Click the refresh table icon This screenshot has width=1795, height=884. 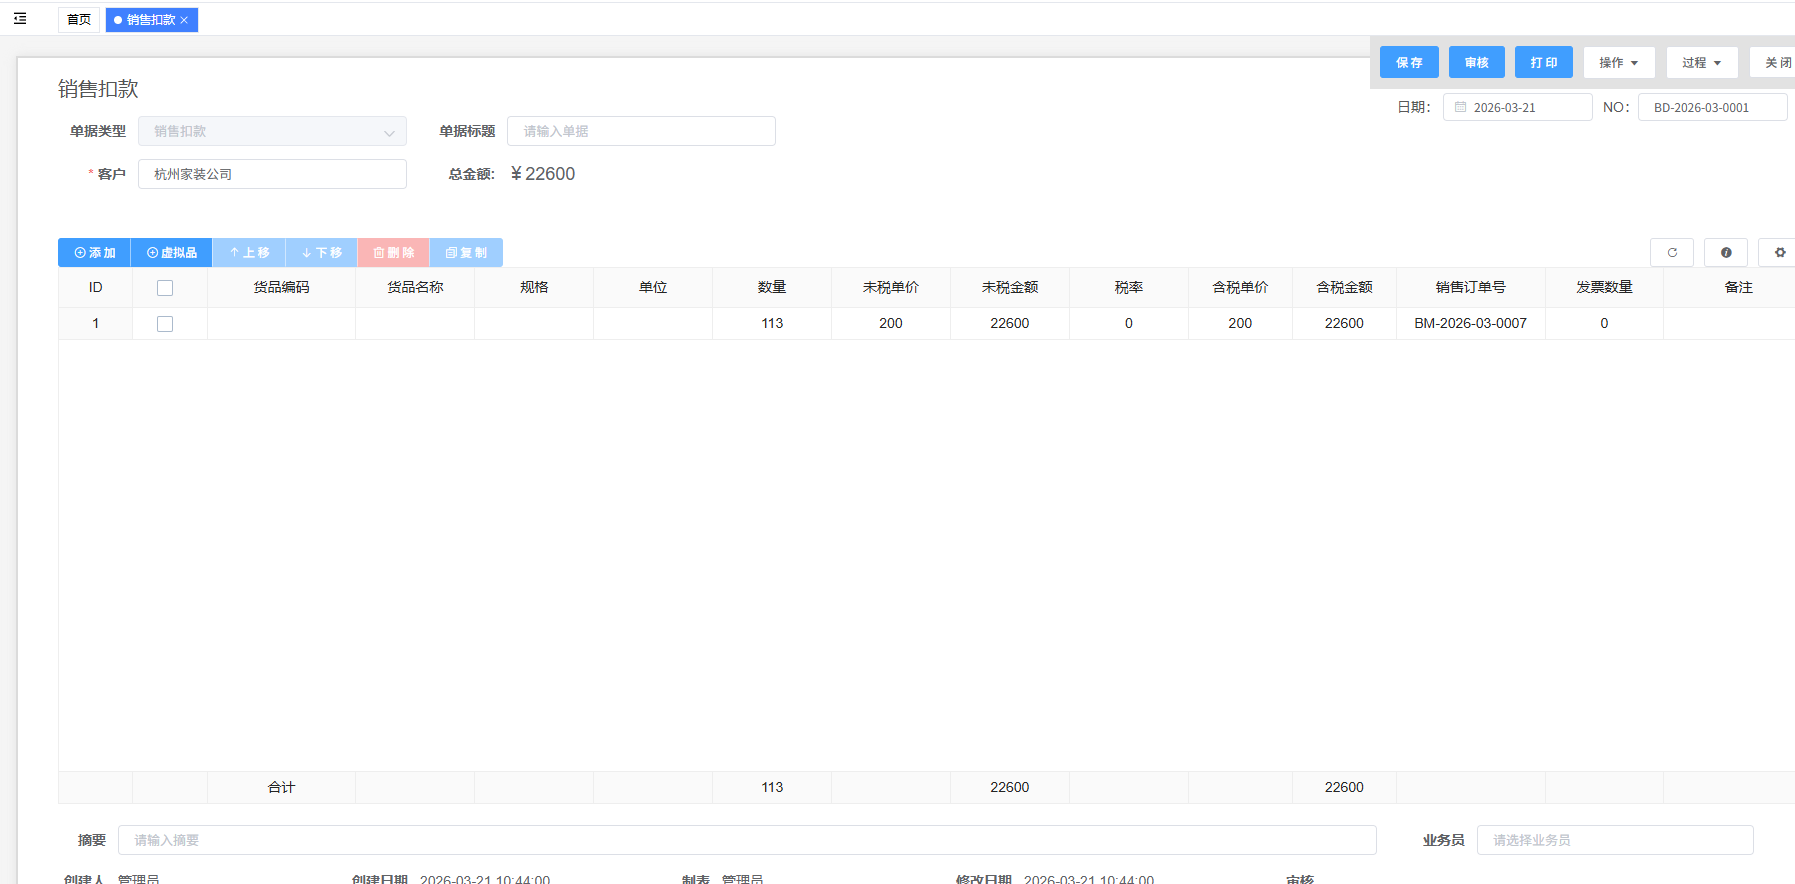tap(1671, 253)
